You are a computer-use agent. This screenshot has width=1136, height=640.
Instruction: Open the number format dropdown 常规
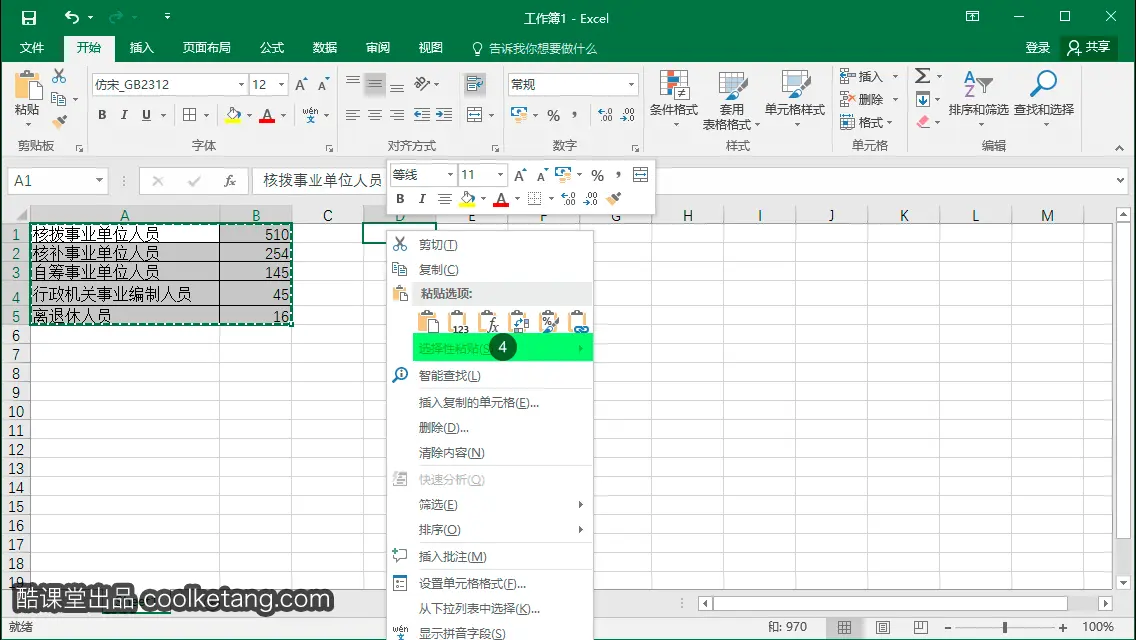631,85
